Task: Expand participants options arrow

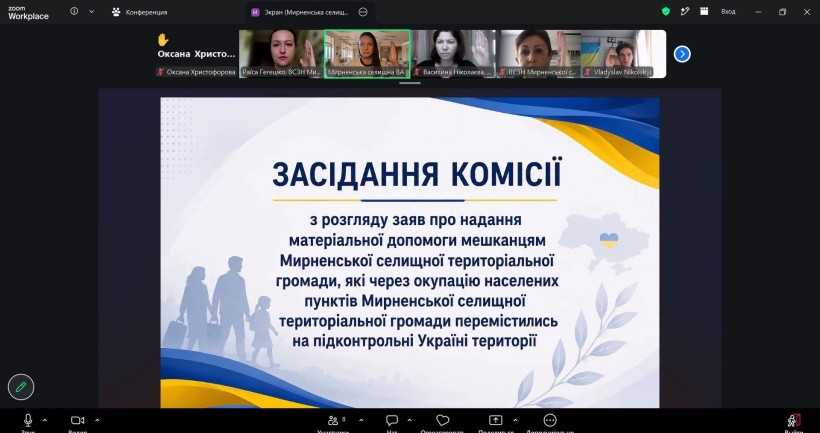Action: [x=361, y=420]
